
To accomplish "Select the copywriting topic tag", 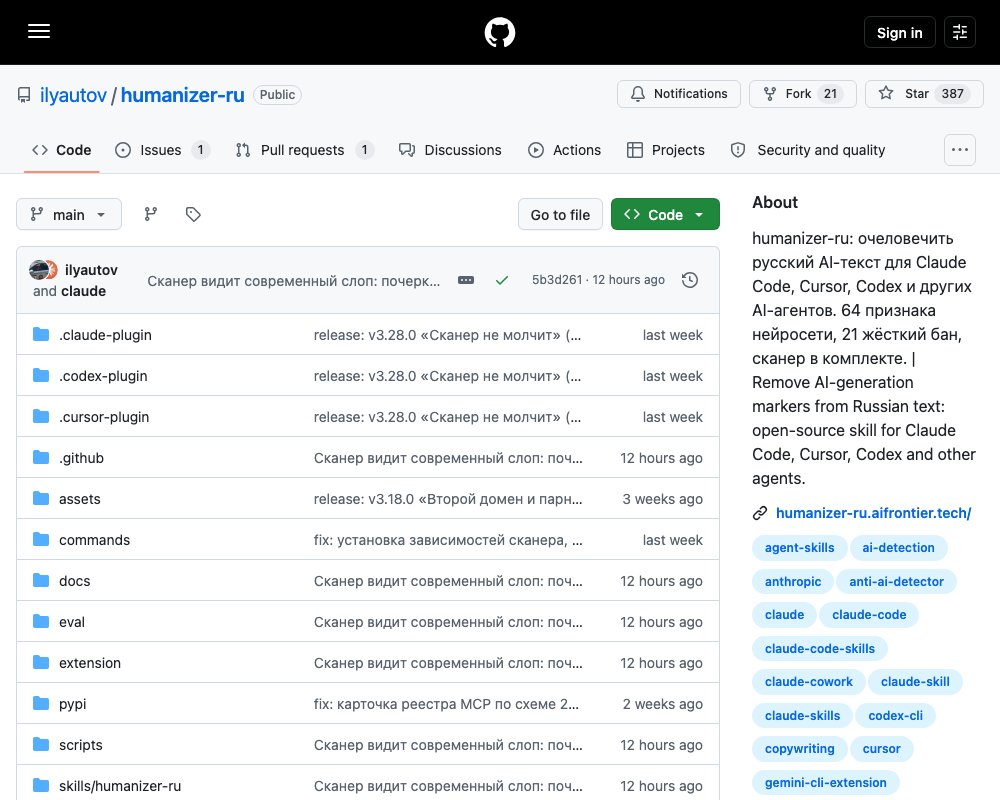I will 799,748.
